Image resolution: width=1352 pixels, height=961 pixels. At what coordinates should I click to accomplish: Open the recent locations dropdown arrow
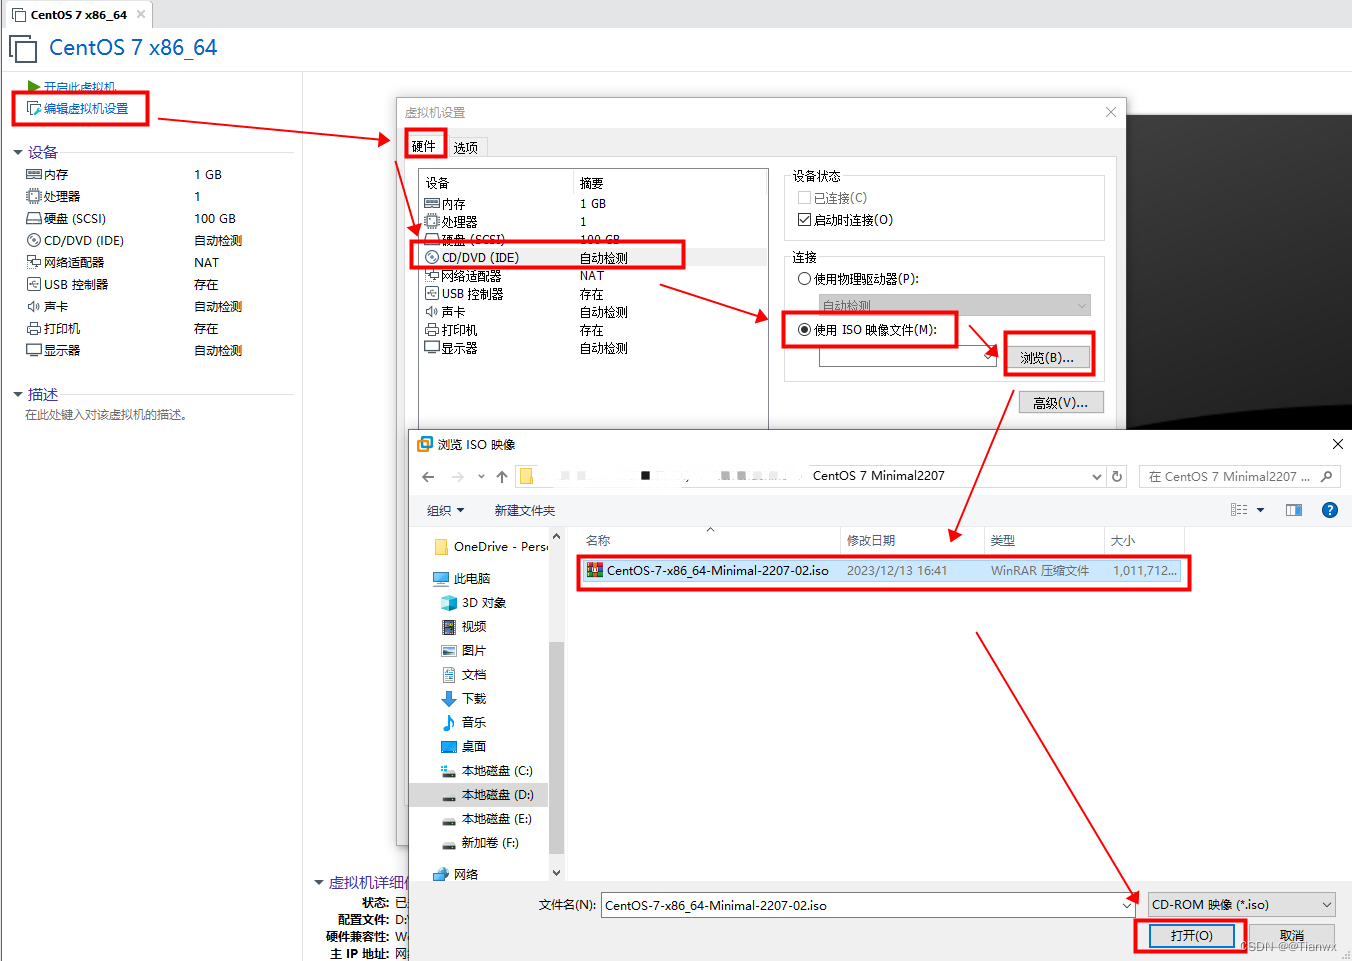tap(481, 477)
